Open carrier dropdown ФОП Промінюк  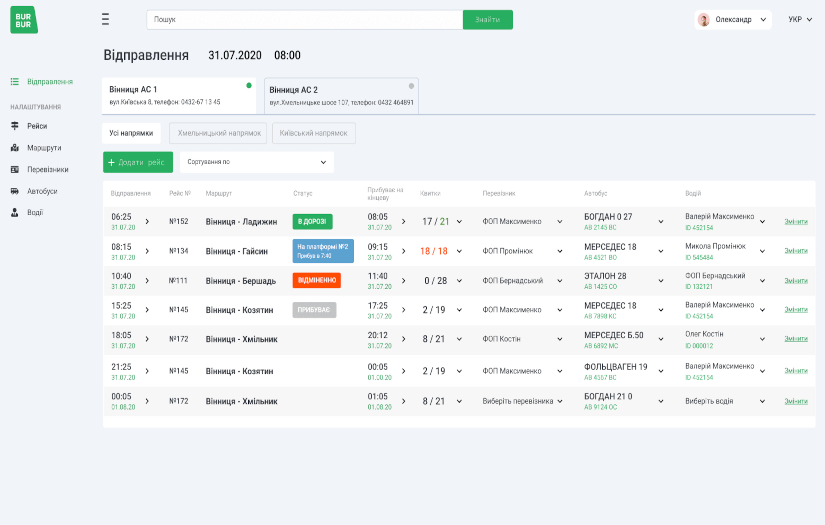coord(560,251)
